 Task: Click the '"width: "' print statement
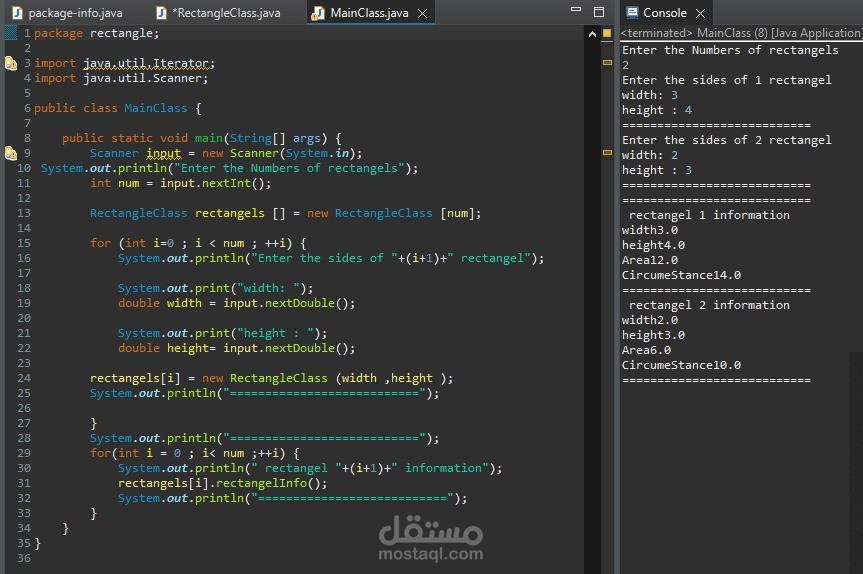(215, 288)
